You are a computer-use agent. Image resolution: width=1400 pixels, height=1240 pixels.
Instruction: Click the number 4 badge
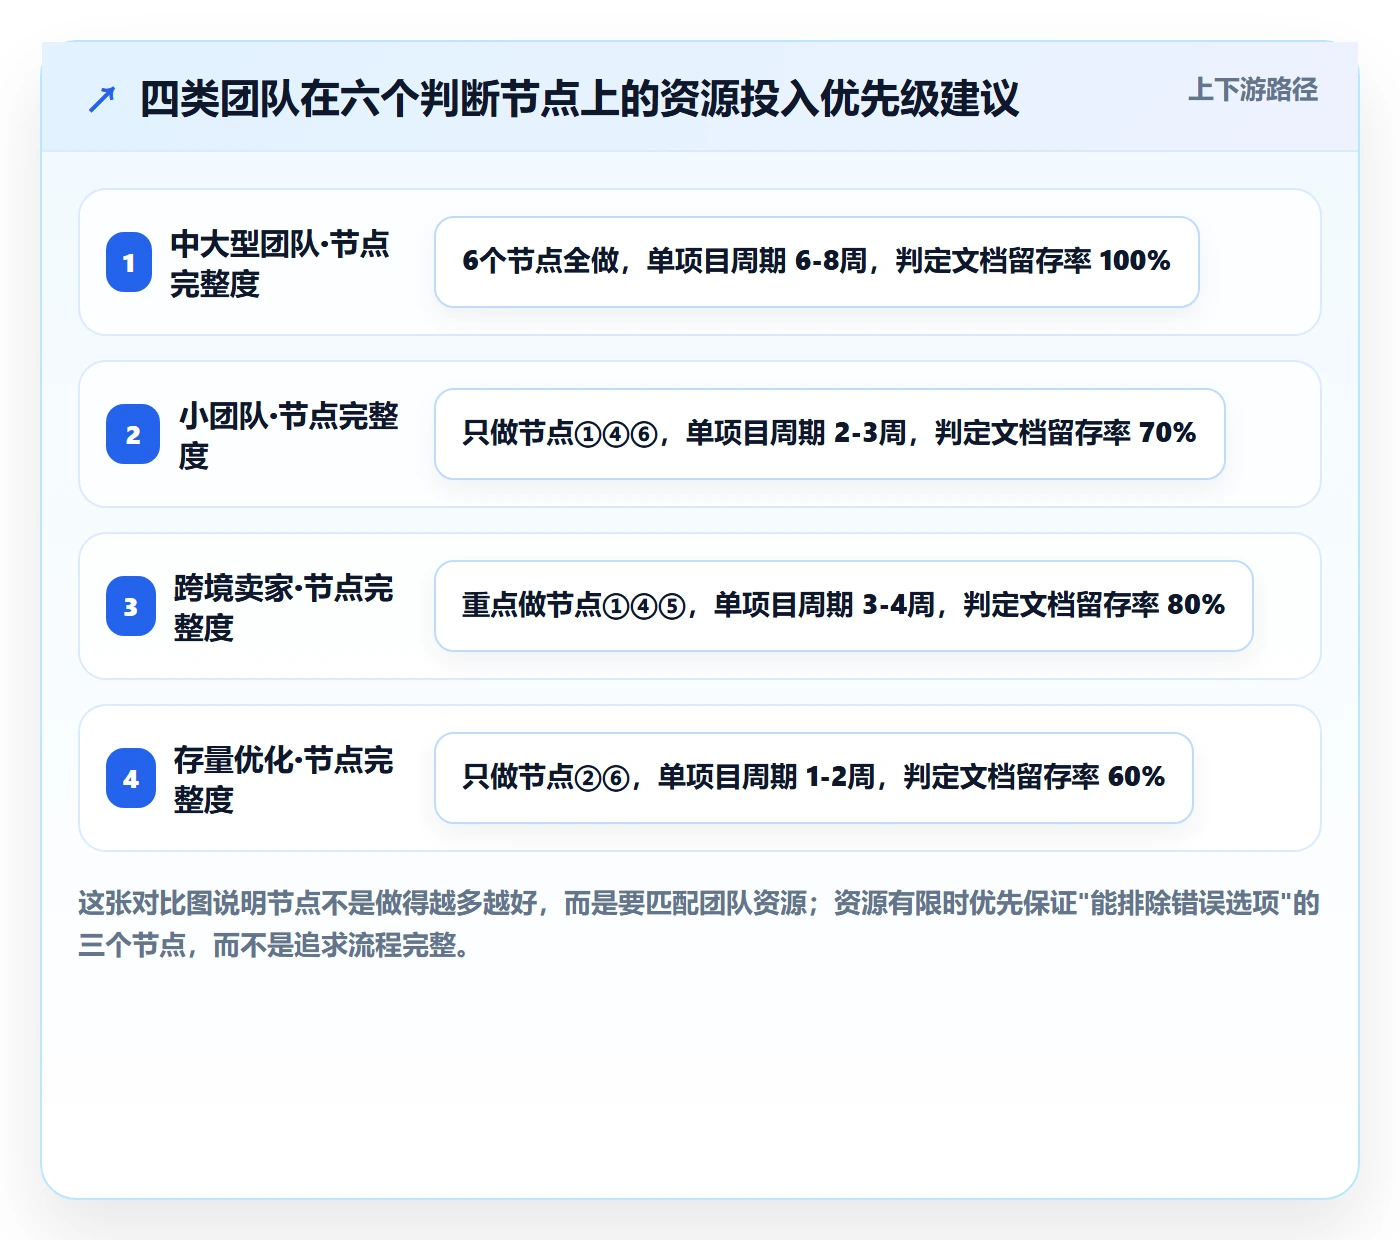pos(131,778)
